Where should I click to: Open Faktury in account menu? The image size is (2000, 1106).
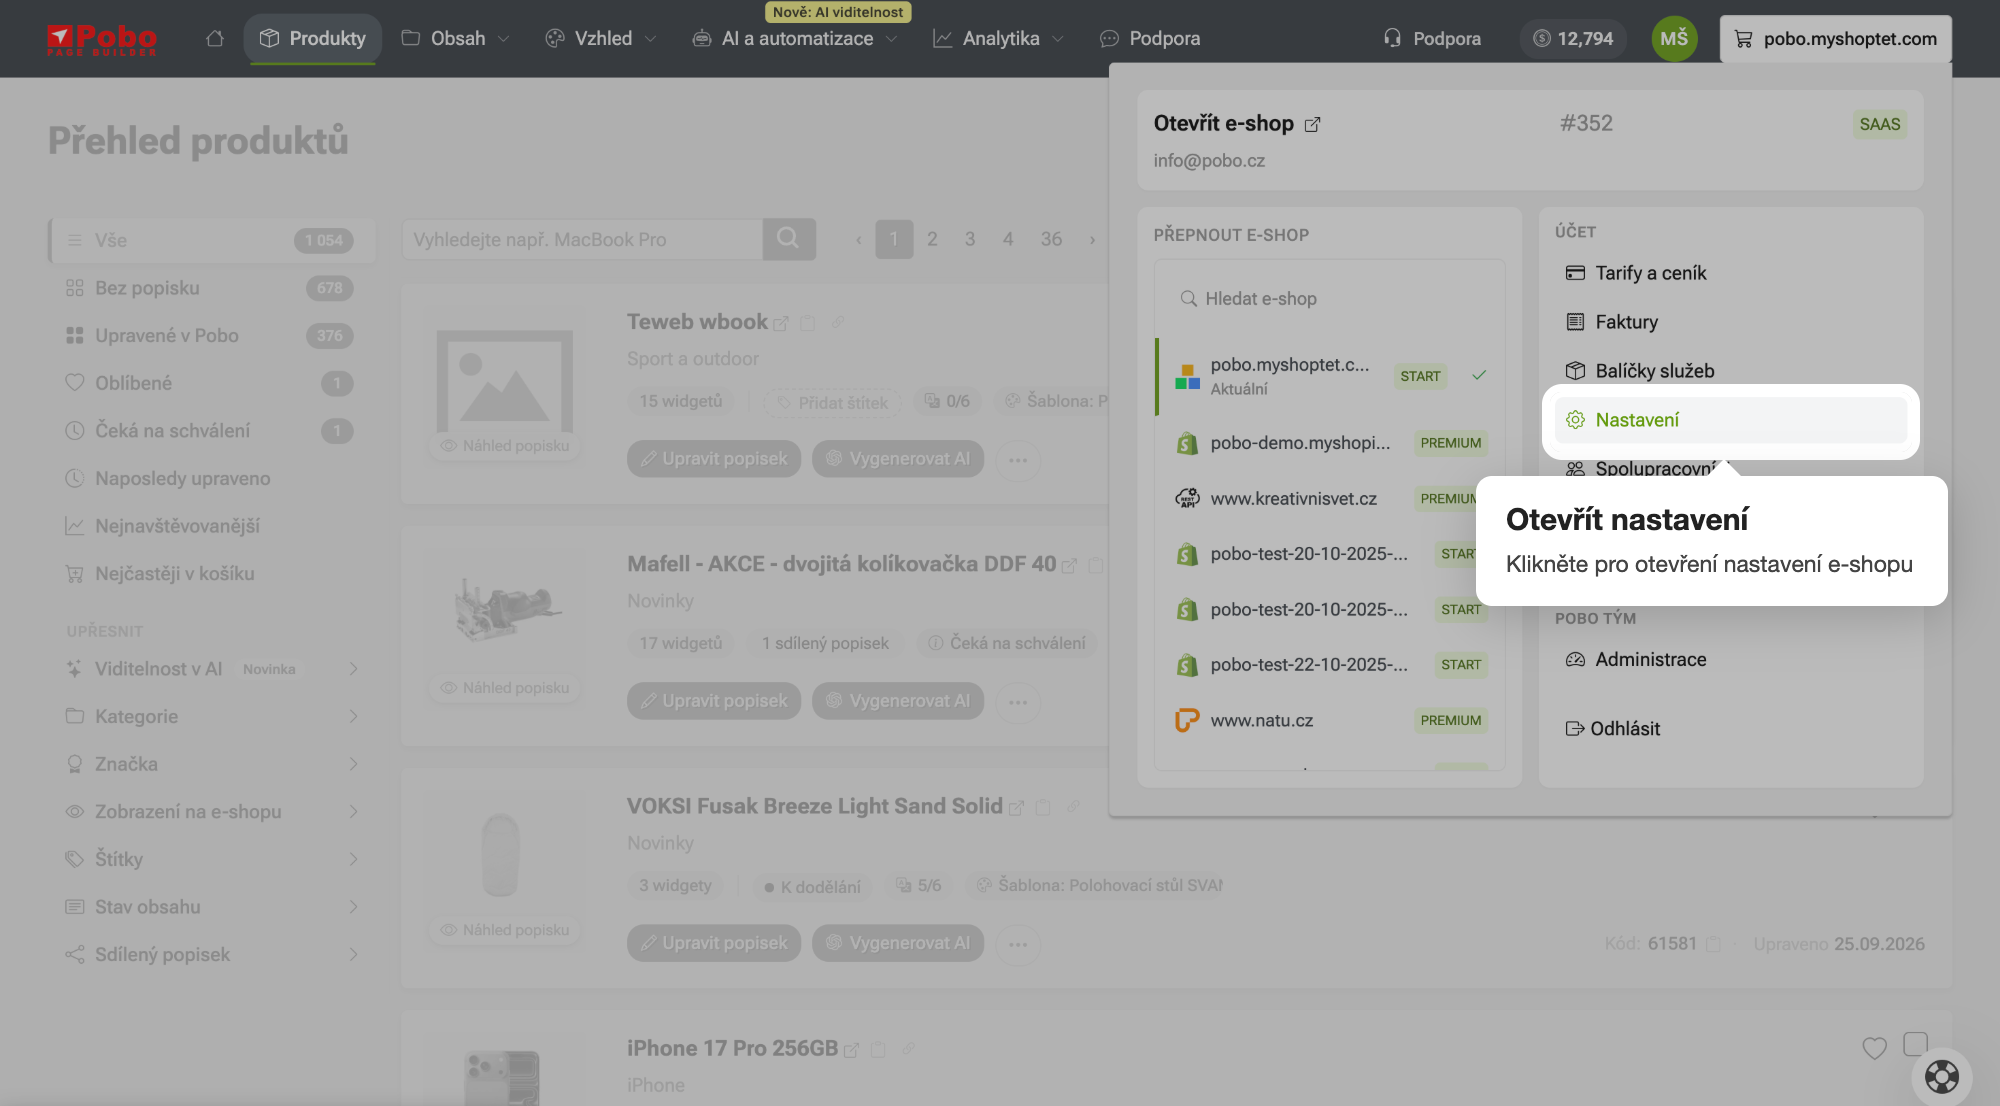tap(1731, 322)
